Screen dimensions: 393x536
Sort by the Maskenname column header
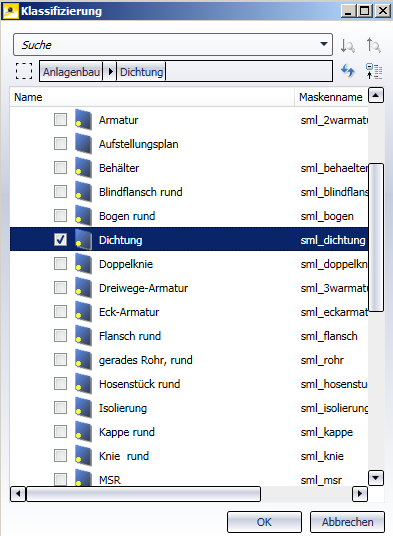[x=331, y=97]
